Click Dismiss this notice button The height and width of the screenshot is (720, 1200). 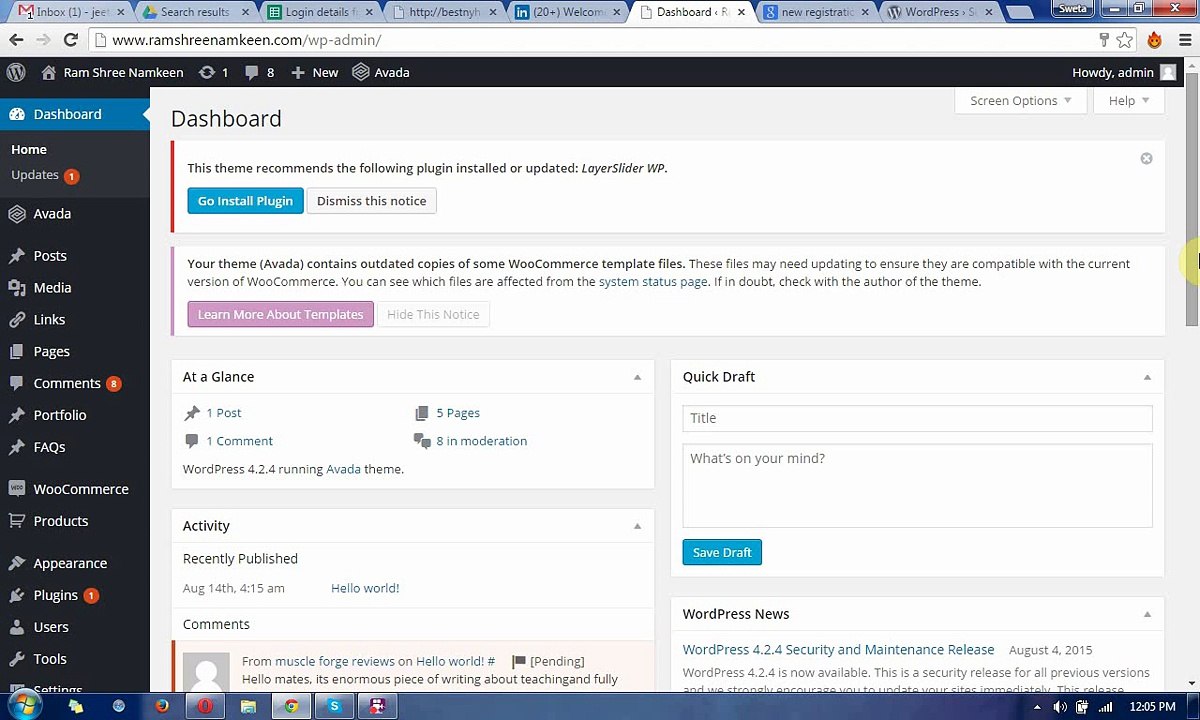pos(371,201)
